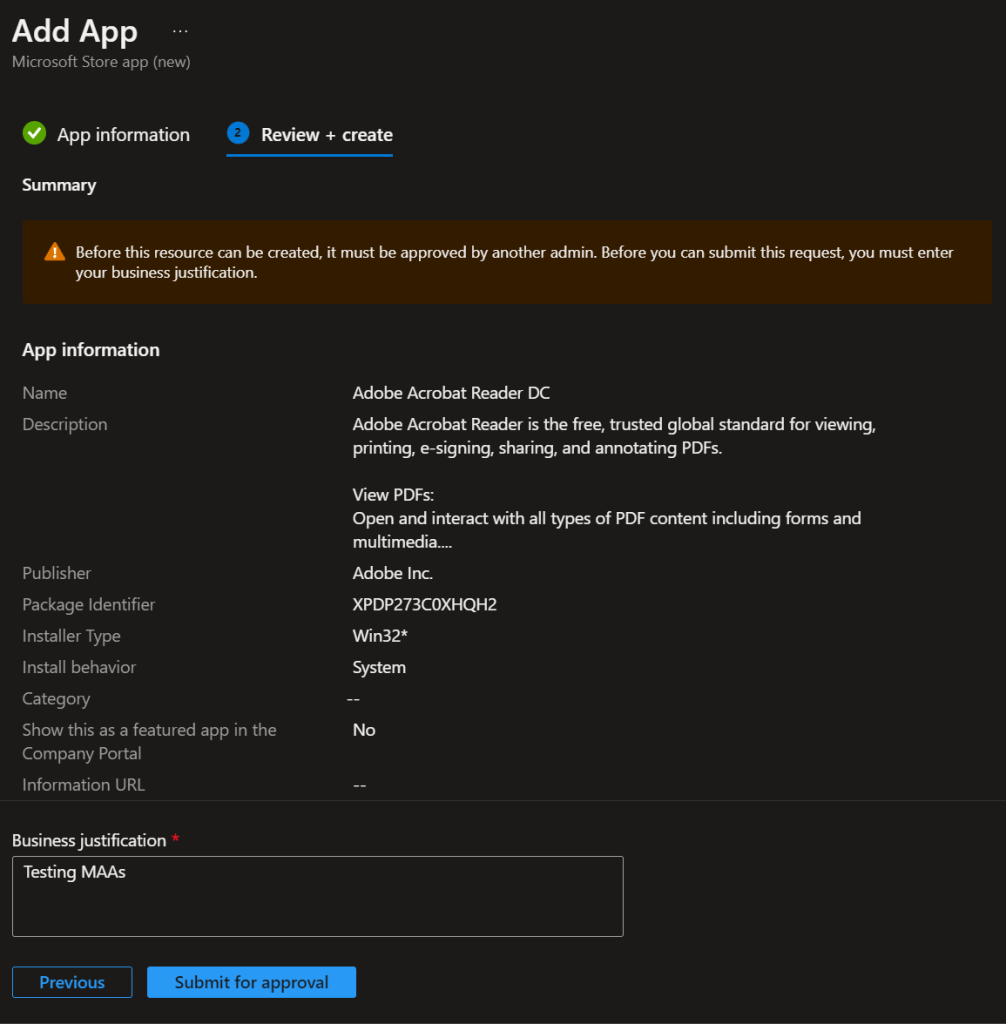Click Submit for approval

click(x=251, y=982)
